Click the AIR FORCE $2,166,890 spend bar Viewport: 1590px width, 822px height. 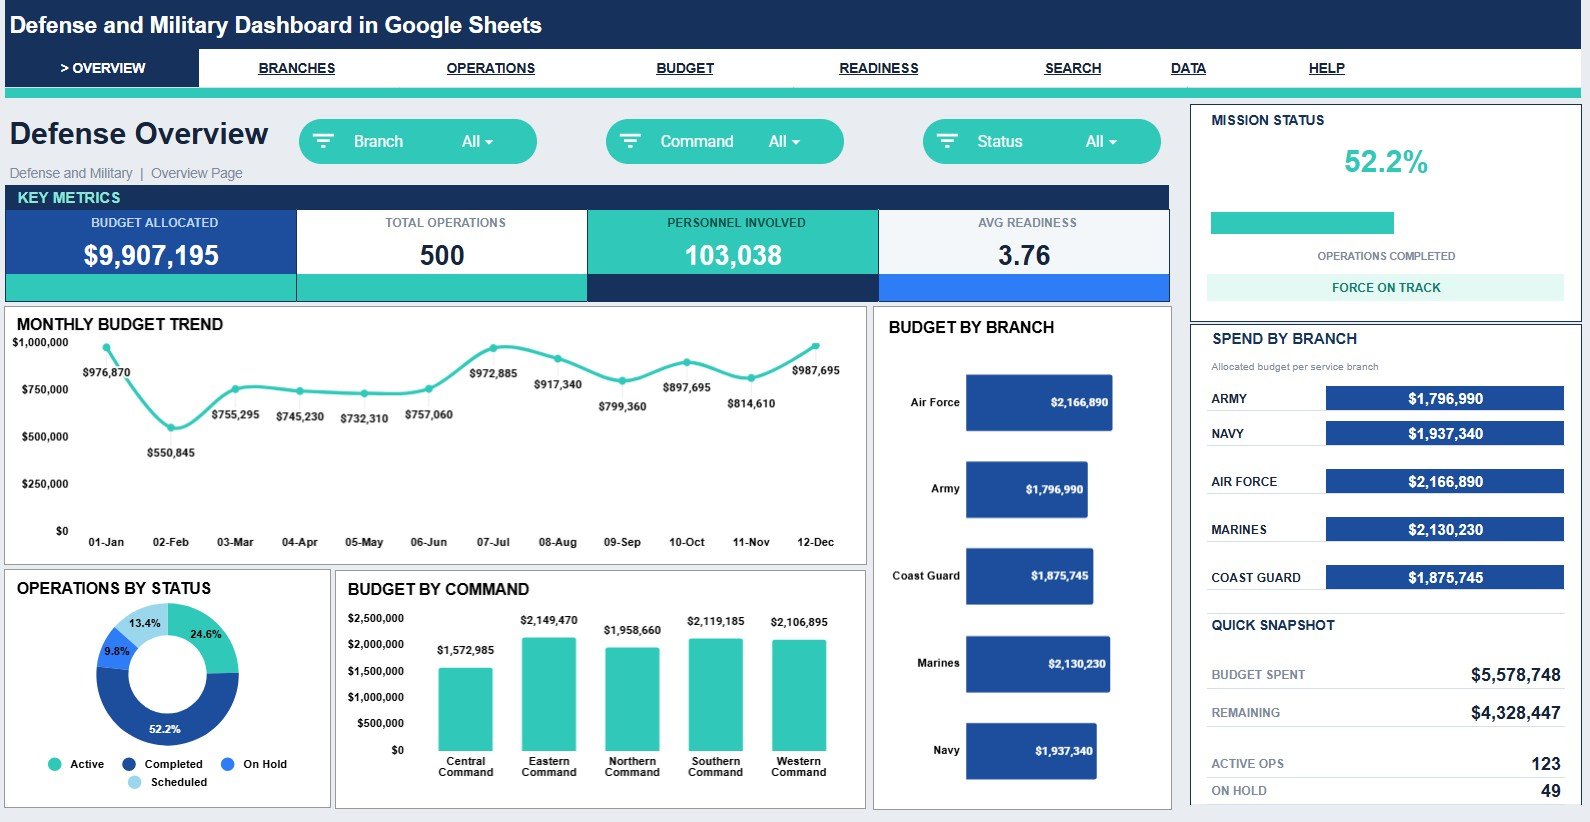coord(1444,481)
